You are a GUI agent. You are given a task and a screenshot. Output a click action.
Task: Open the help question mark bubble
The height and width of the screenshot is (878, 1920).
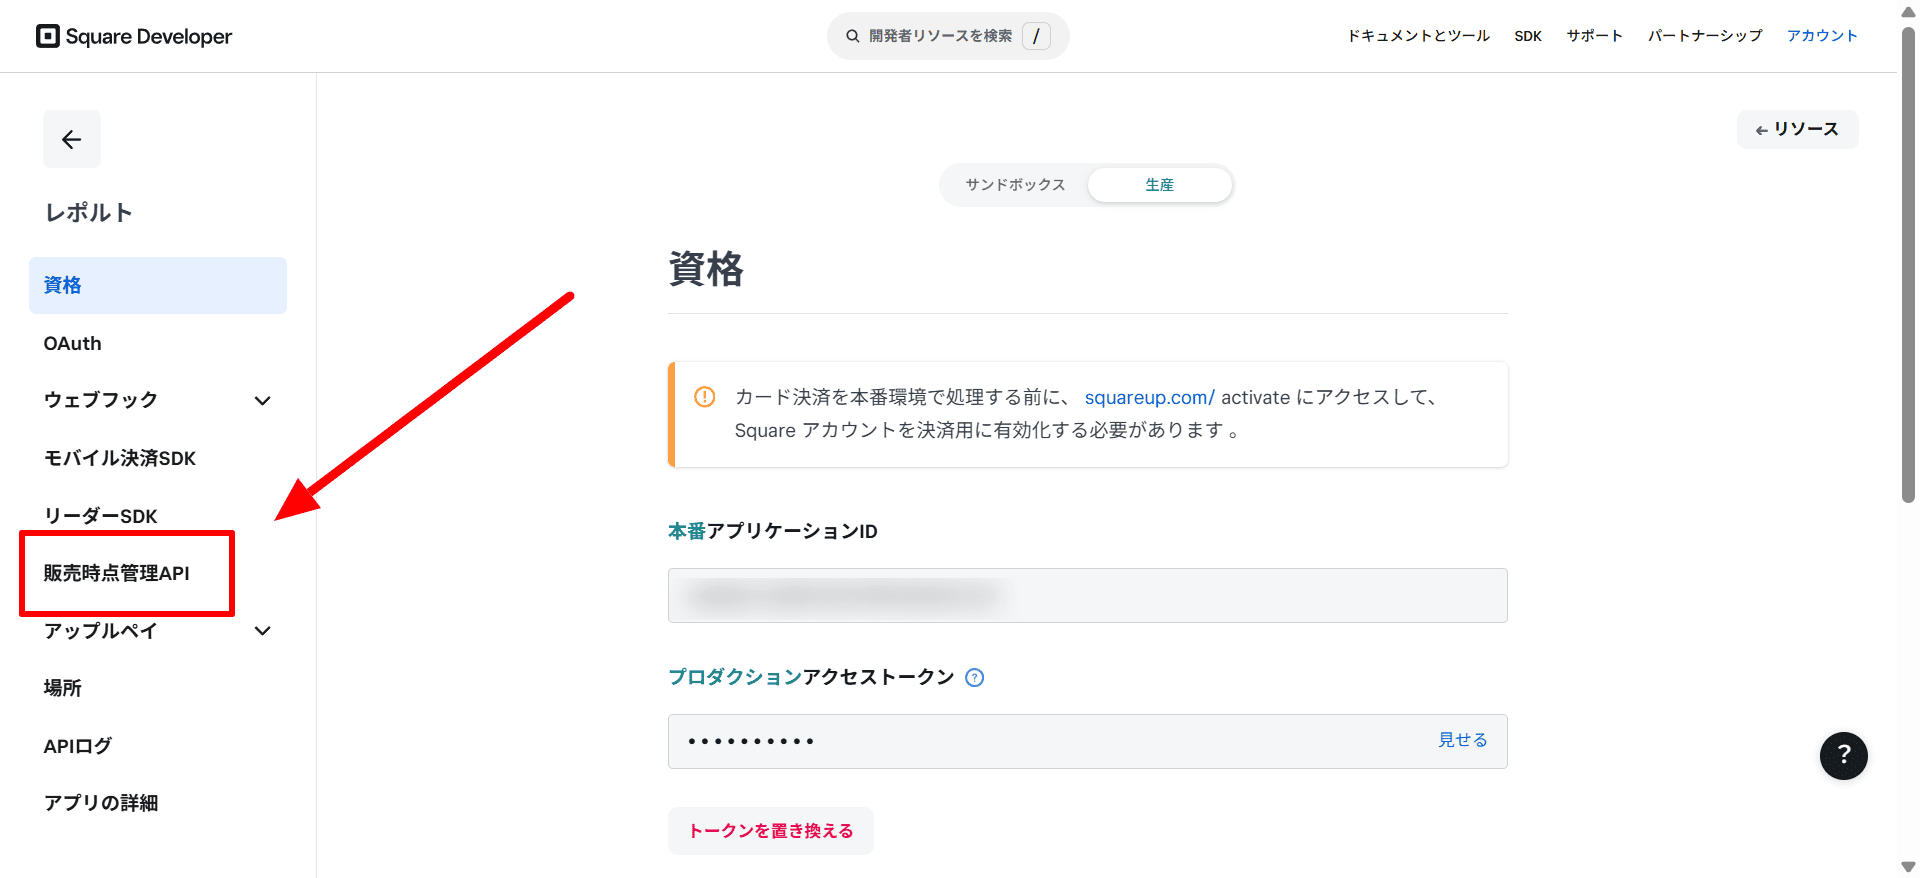pyautogui.click(x=1844, y=755)
